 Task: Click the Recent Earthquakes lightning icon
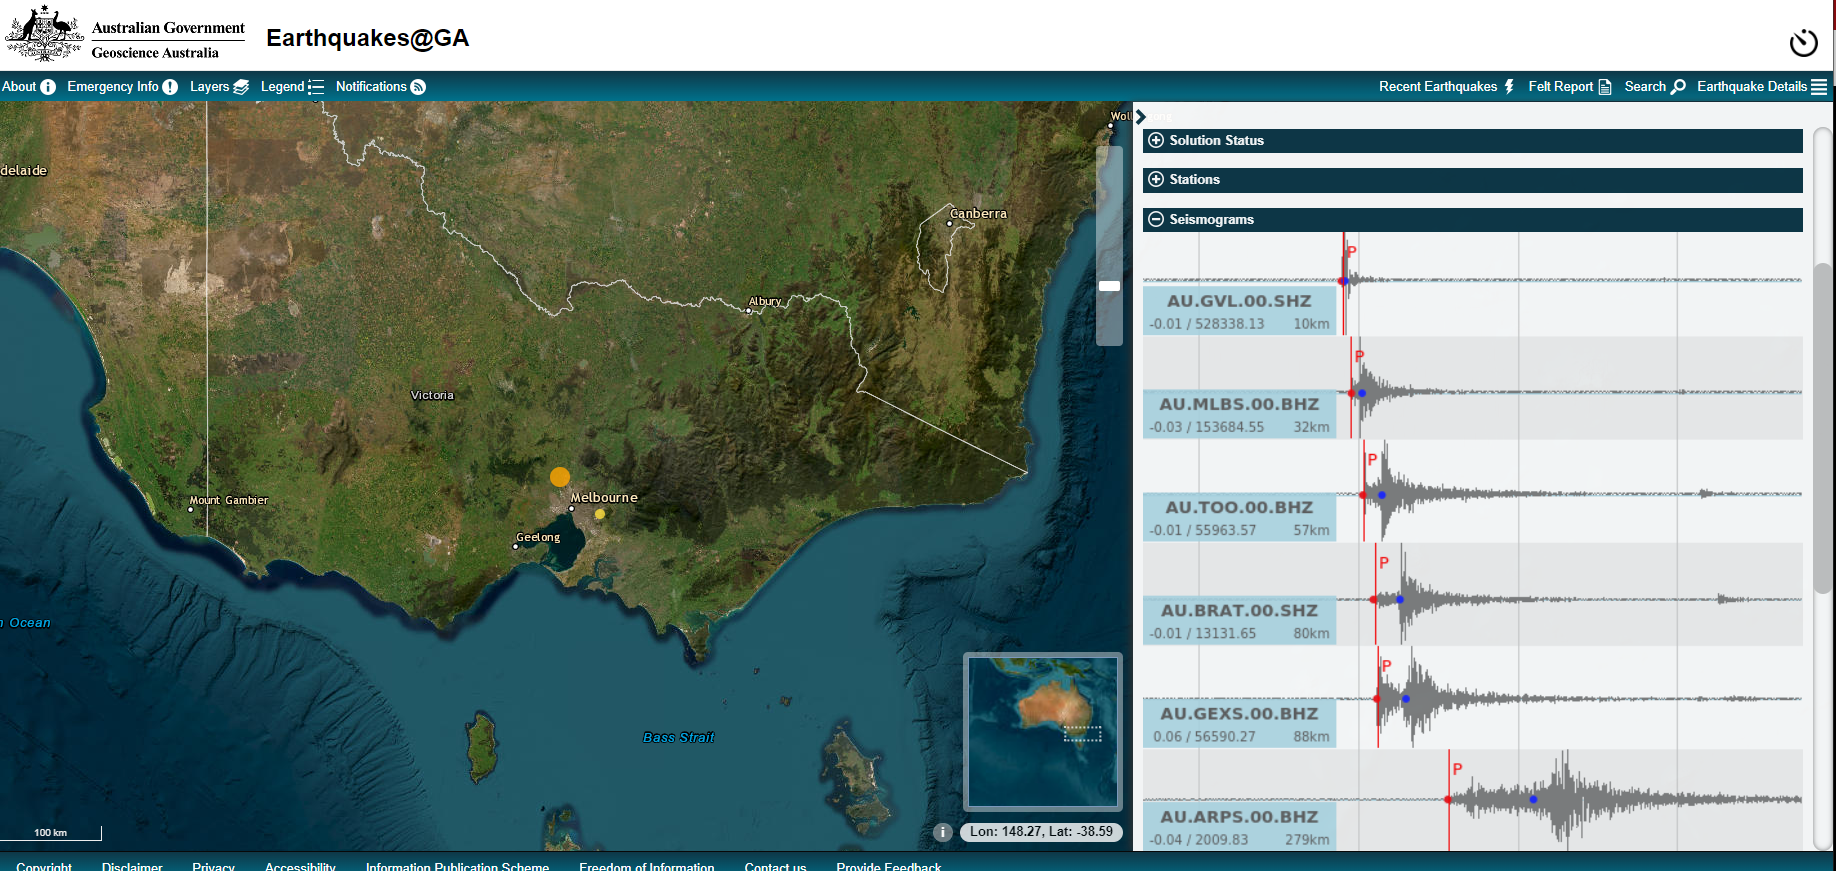coord(1509,87)
